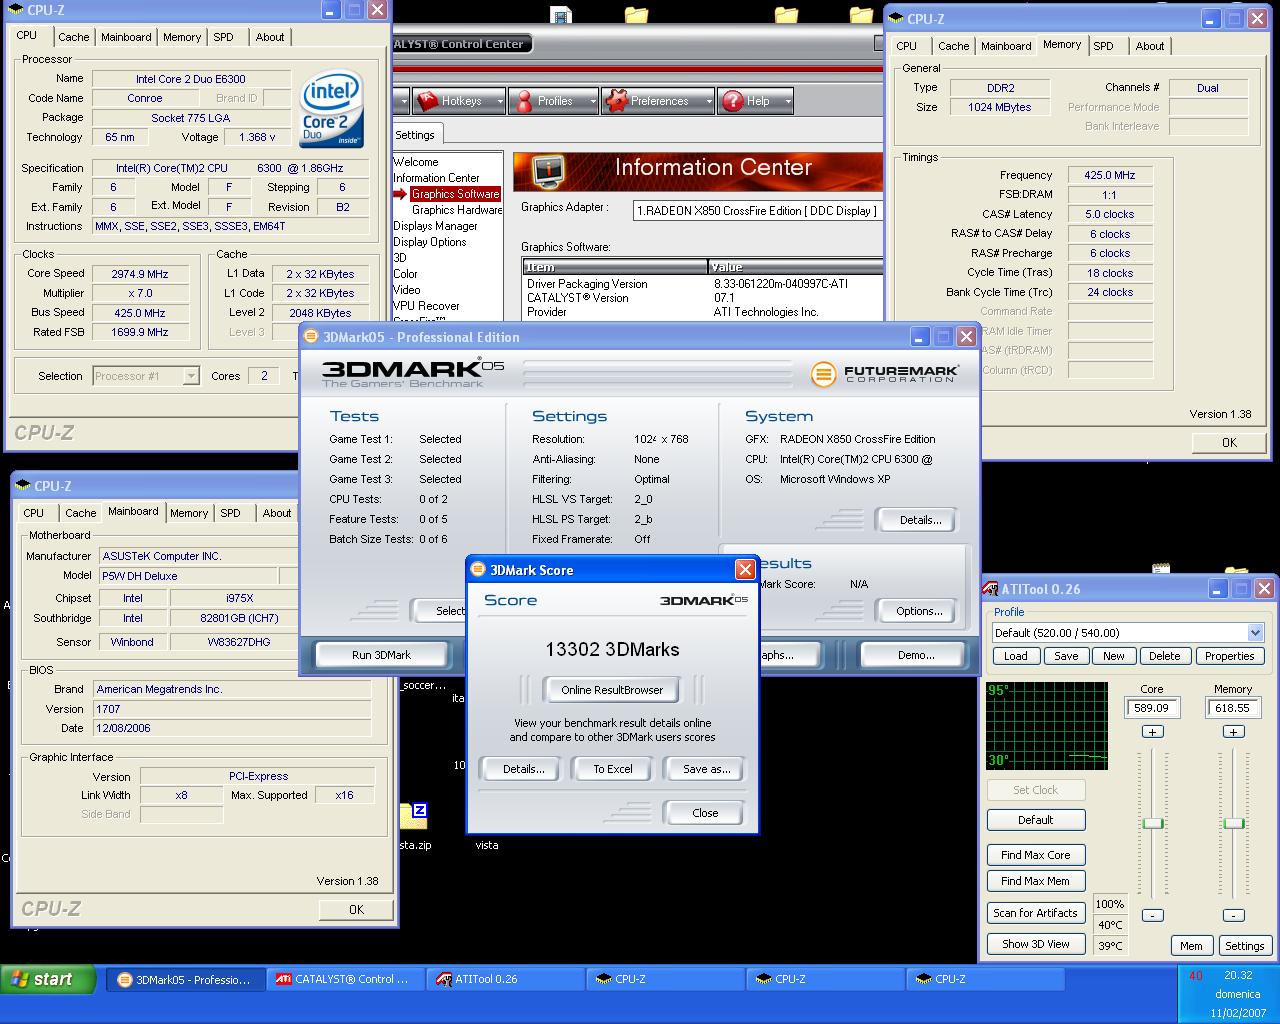Image resolution: width=1280 pixels, height=1024 pixels.
Task: Click the Memory clock slider handle in ATITool
Action: click(x=1234, y=823)
